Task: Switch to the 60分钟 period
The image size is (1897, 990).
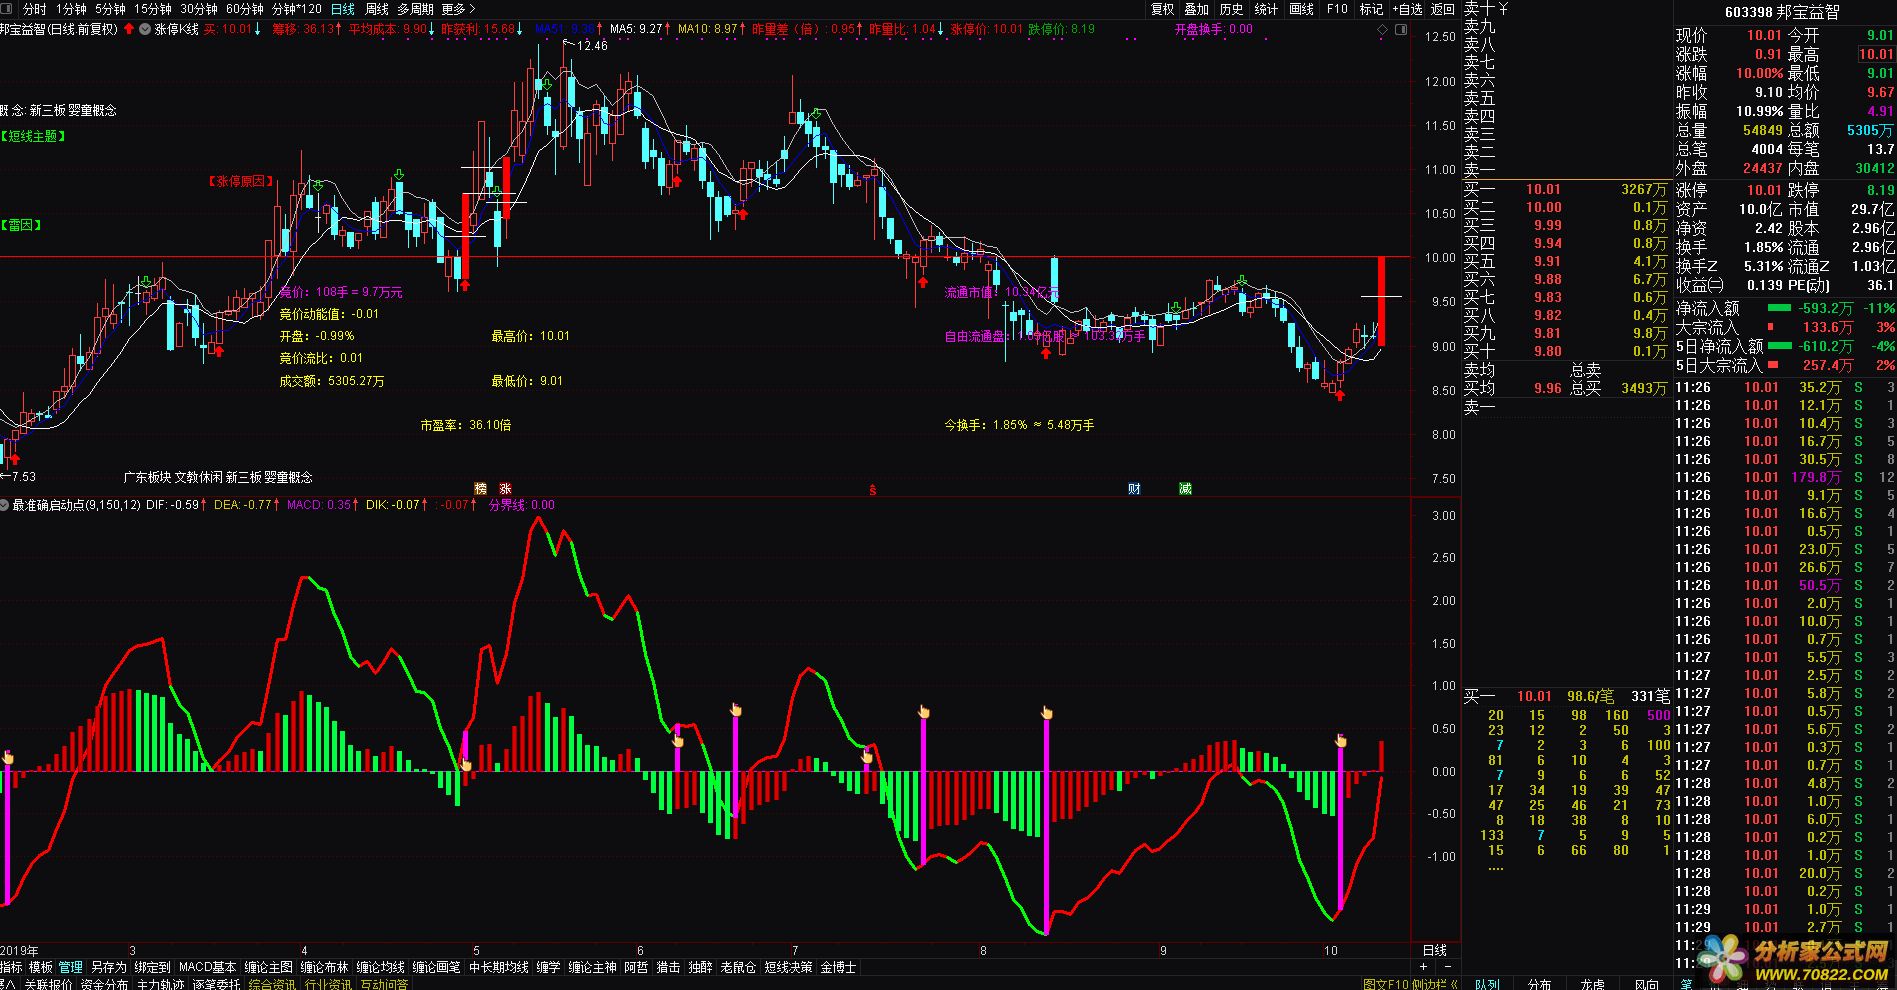Action: point(245,9)
